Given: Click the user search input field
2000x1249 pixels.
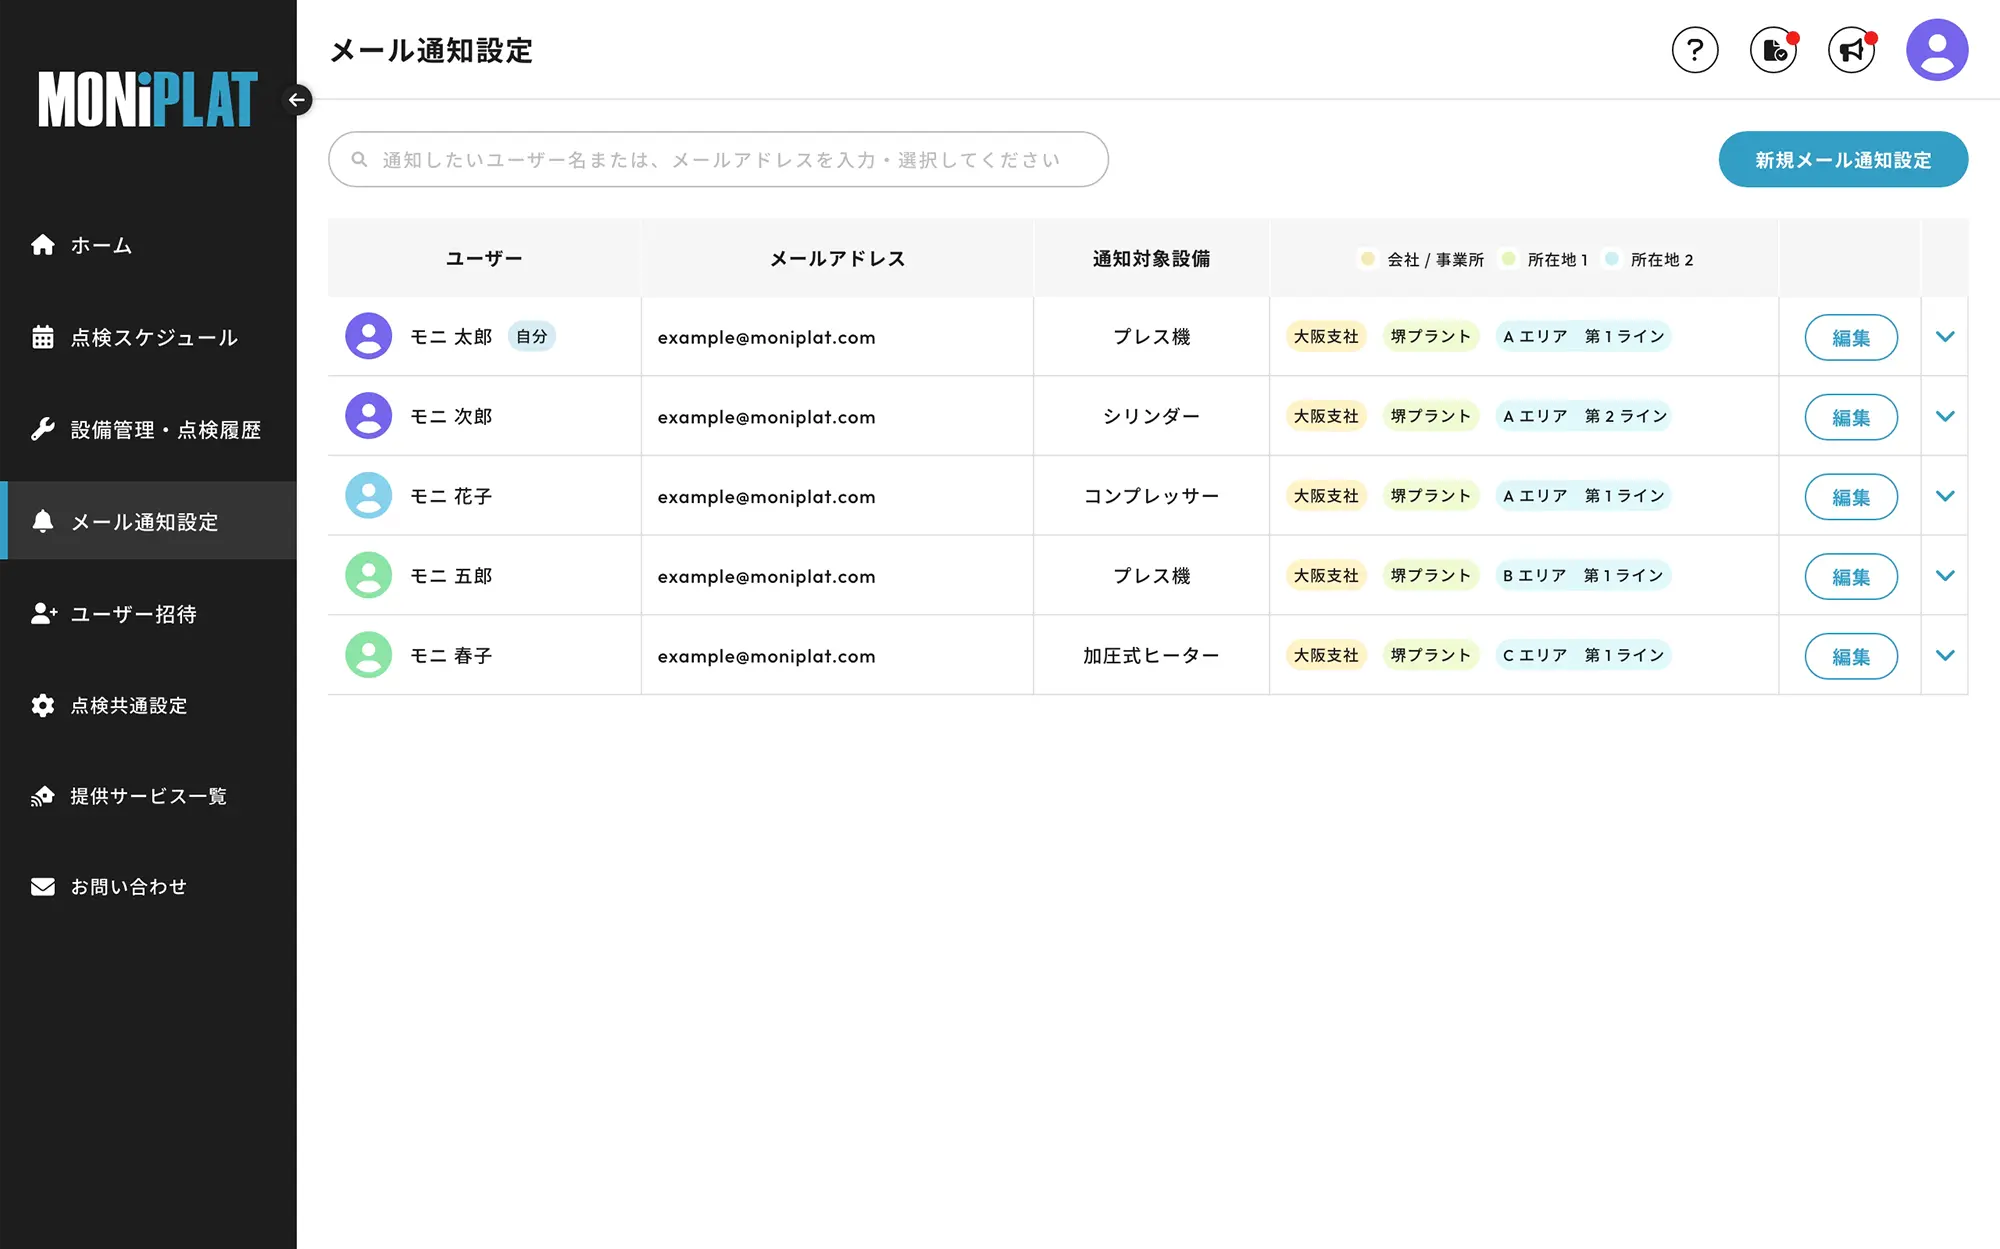Looking at the screenshot, I should coord(717,159).
